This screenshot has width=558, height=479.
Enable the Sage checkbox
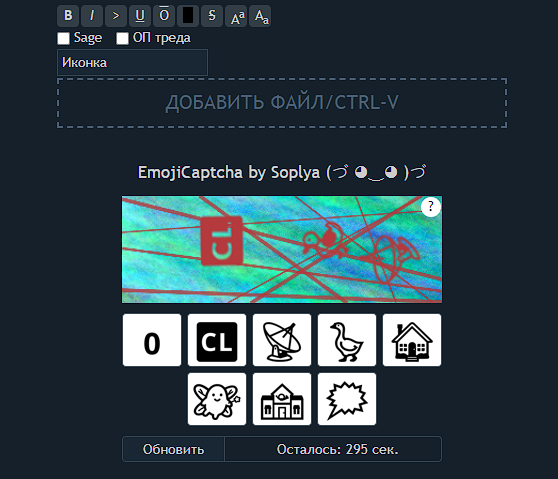pos(63,38)
